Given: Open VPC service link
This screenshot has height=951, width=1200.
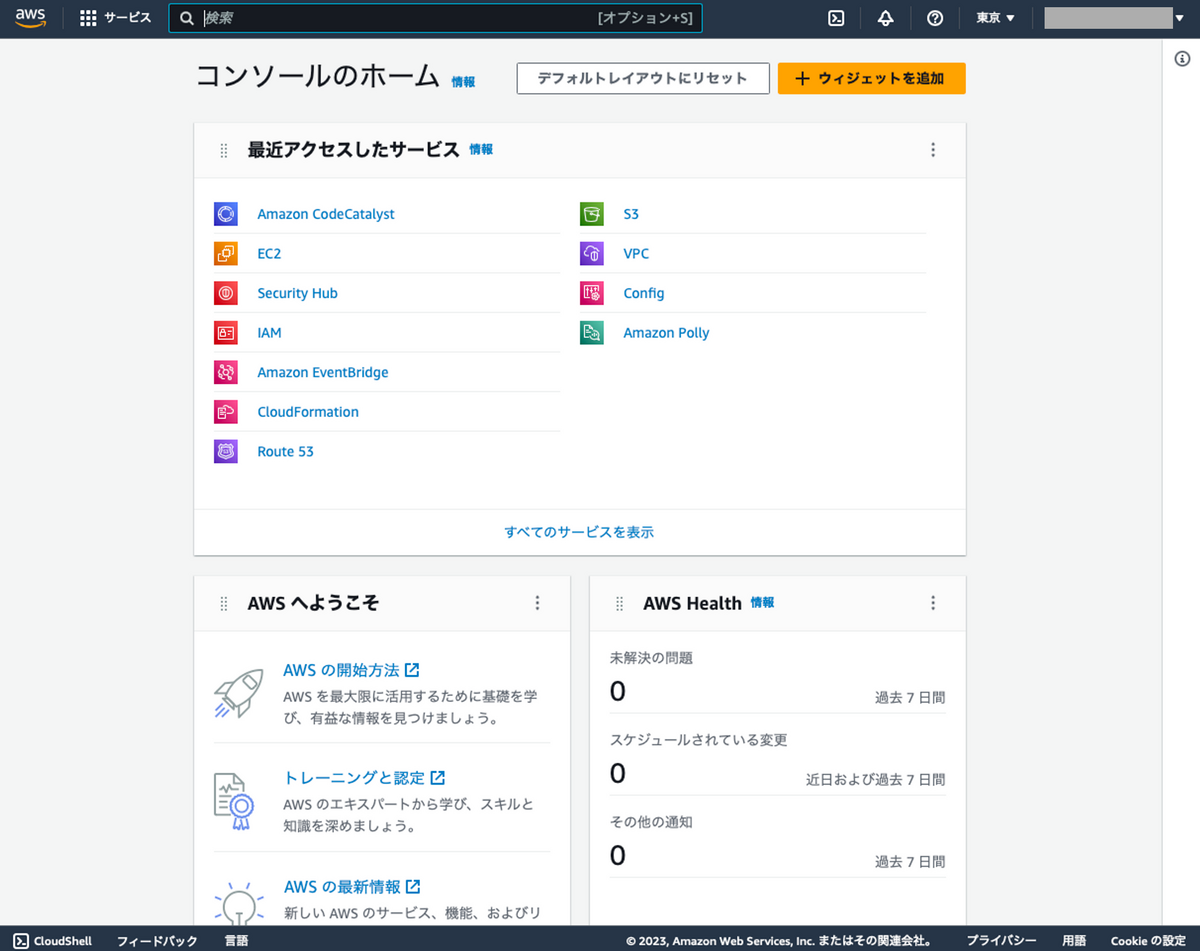Looking at the screenshot, I should pyautogui.click(x=636, y=254).
